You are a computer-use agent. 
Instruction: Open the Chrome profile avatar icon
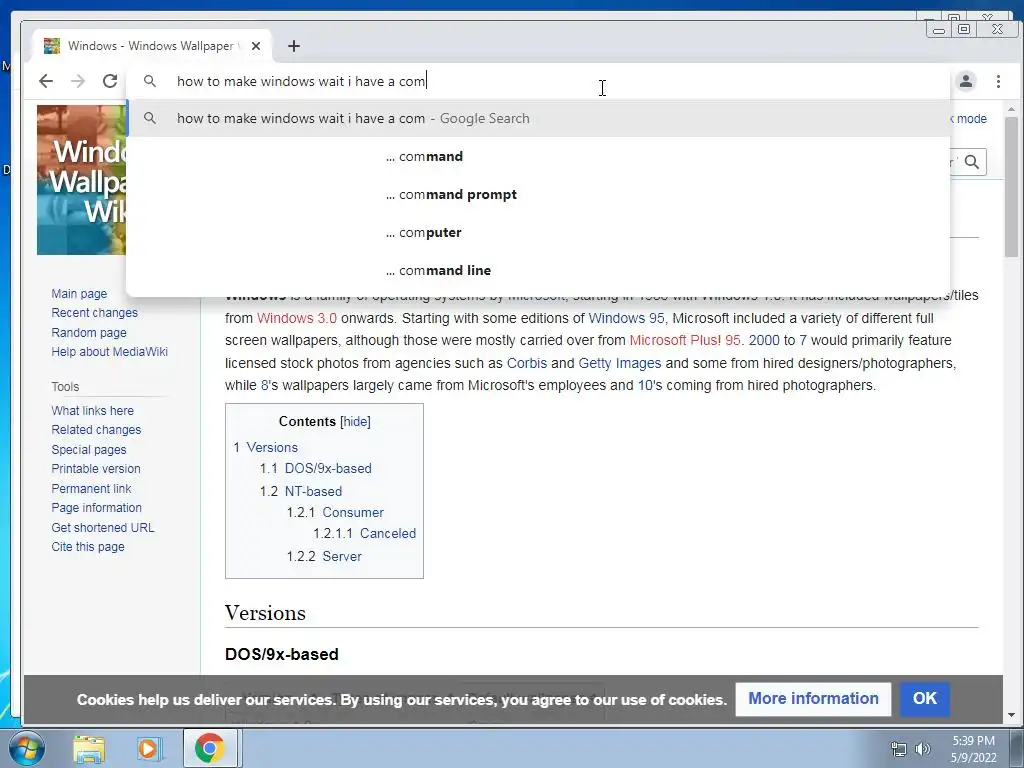966,81
